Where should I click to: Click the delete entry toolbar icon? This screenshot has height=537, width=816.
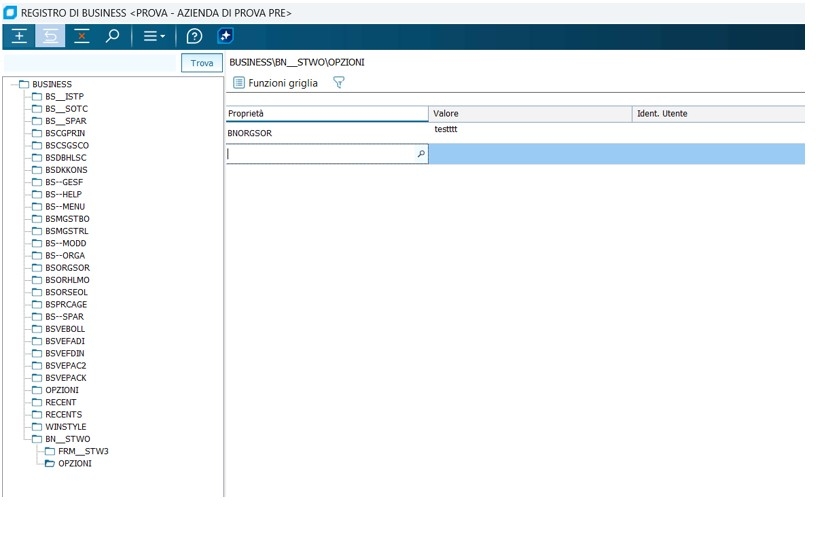[82, 36]
